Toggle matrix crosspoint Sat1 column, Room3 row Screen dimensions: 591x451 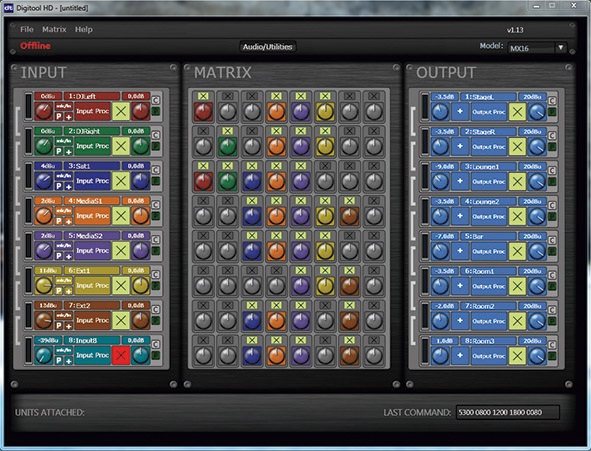[252, 340]
